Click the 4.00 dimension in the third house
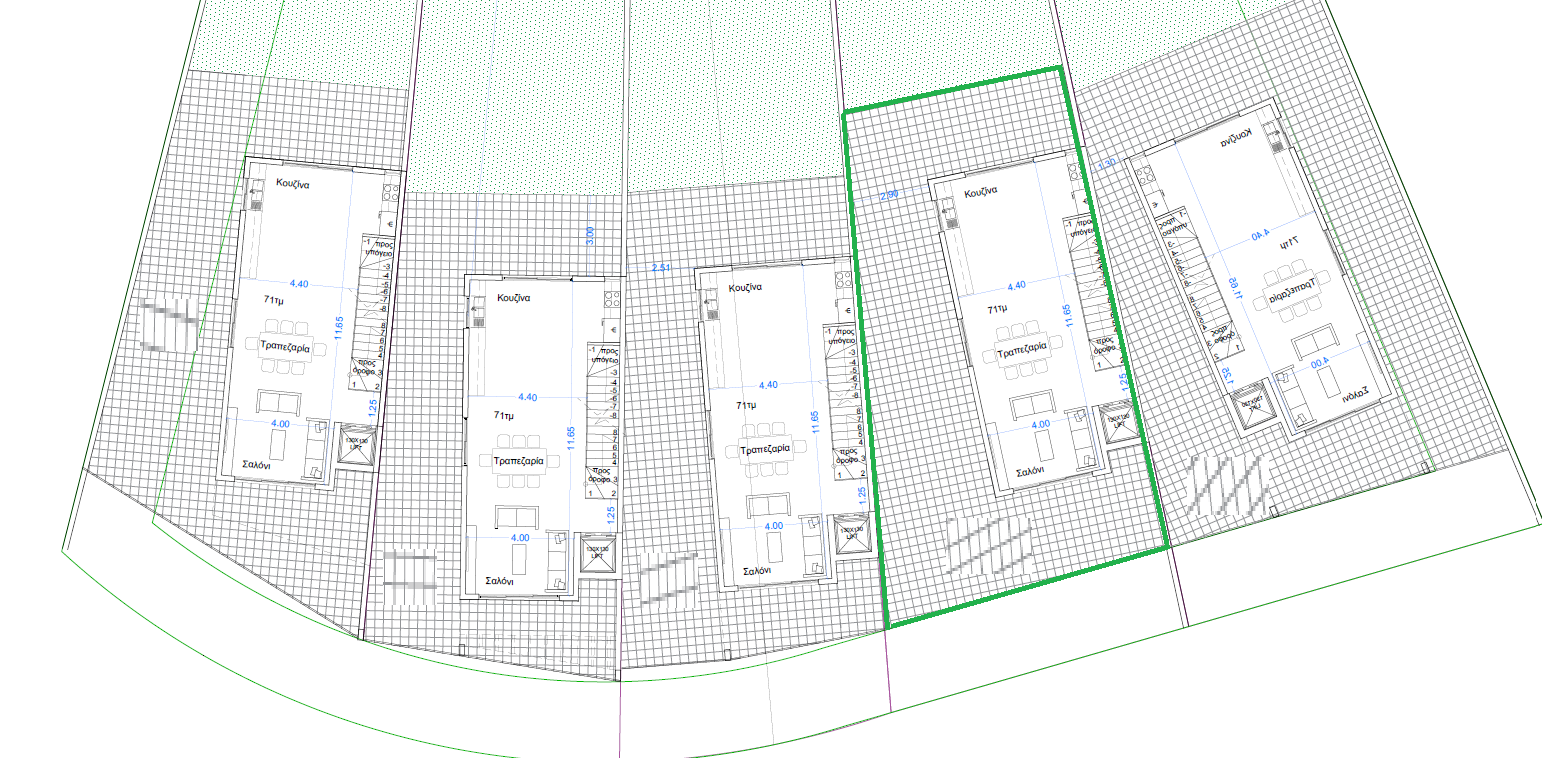The width and height of the screenshot is (1542, 758). click(x=773, y=525)
